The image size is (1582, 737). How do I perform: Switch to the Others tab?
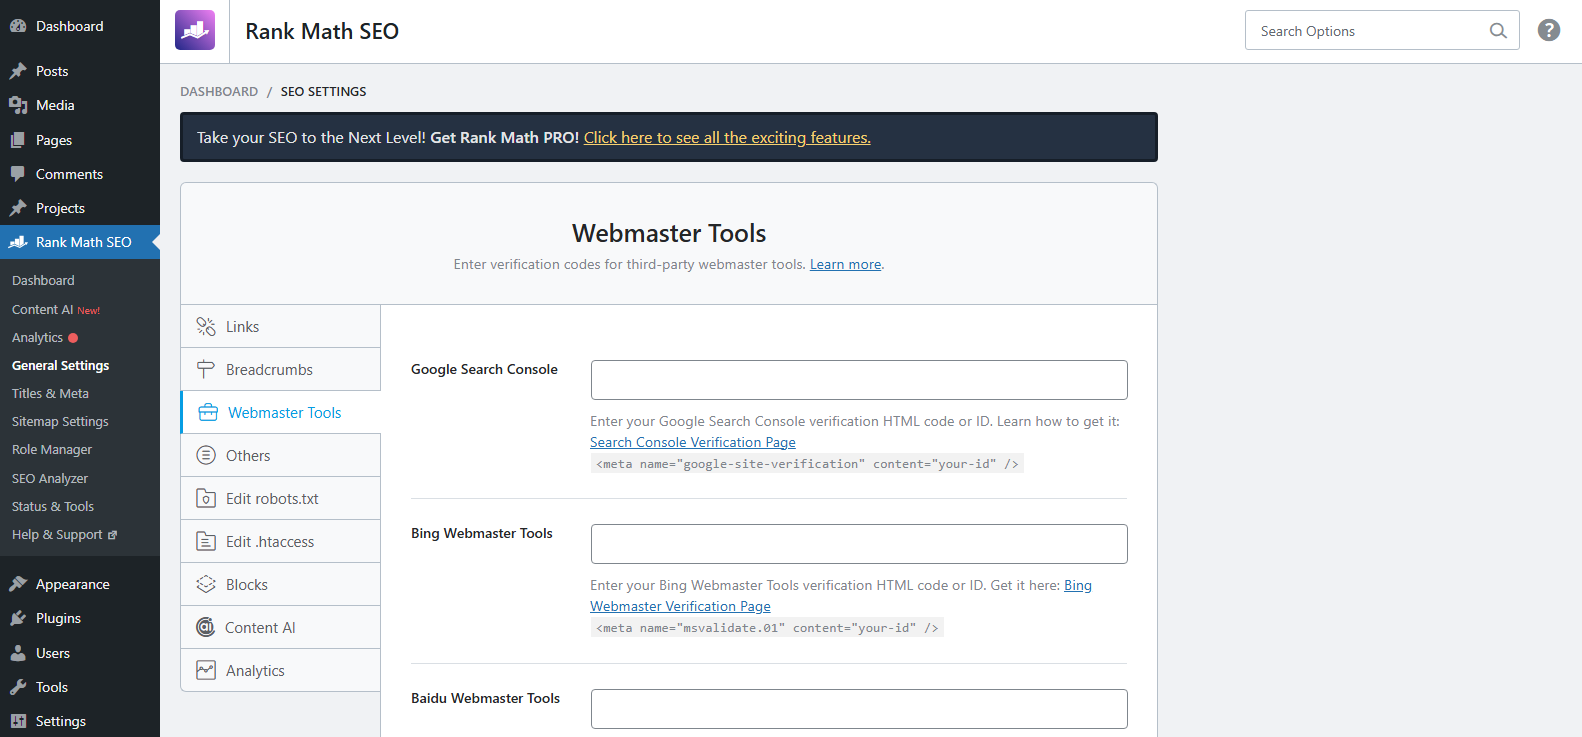(281, 456)
